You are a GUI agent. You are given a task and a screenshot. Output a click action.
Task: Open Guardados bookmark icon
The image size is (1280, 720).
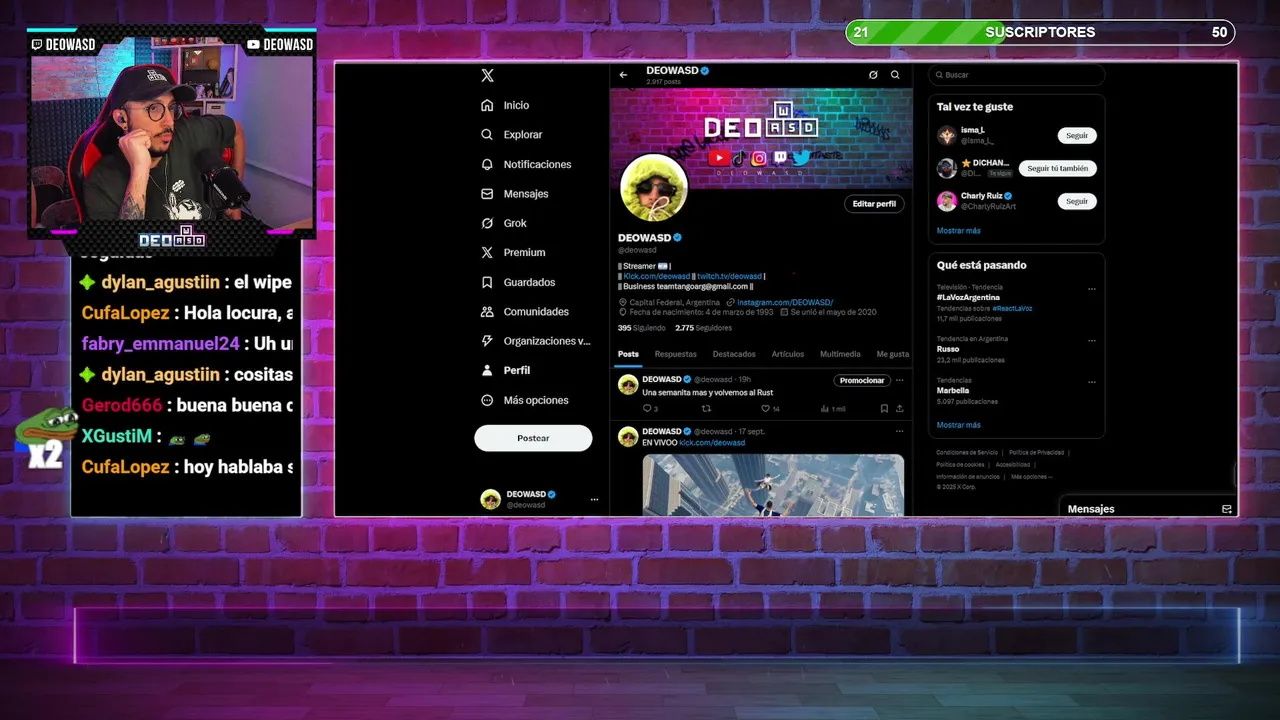(x=487, y=282)
